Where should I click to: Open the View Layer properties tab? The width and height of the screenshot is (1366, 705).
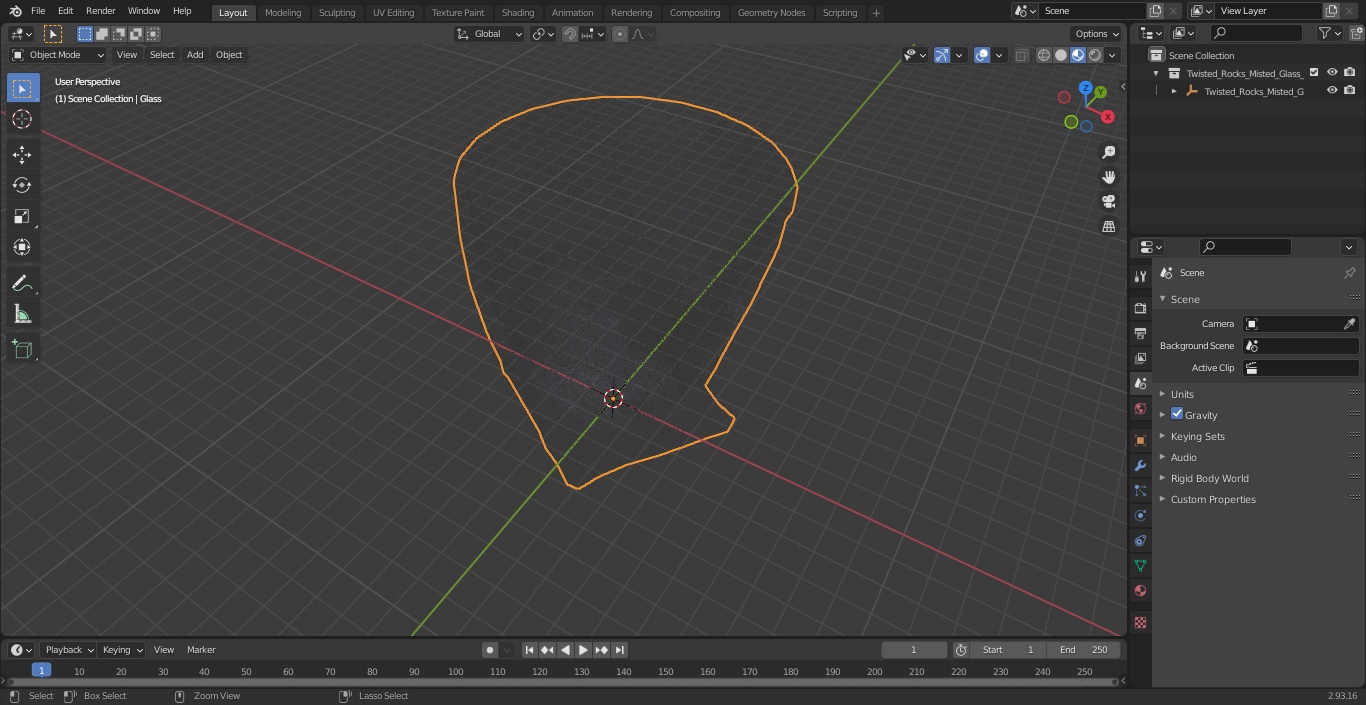click(1140, 358)
